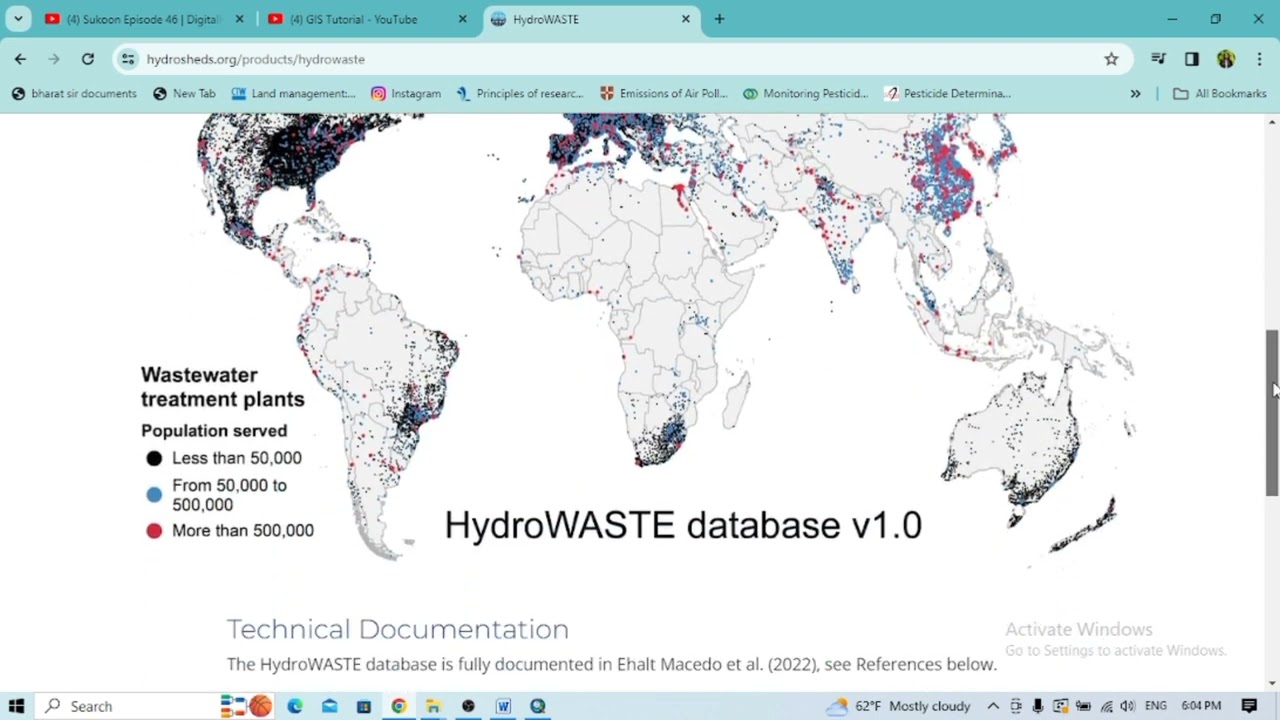The image size is (1280, 720).
Task: Click More than 500,000 legend label
Action: pos(243,531)
